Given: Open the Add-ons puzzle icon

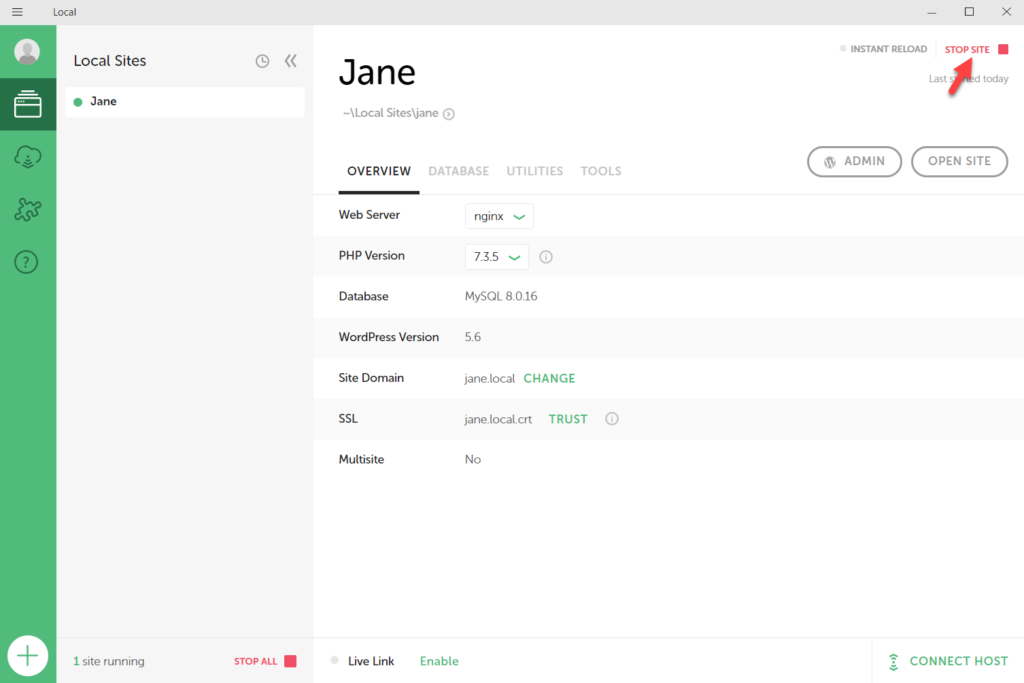Looking at the screenshot, I should click(27, 210).
